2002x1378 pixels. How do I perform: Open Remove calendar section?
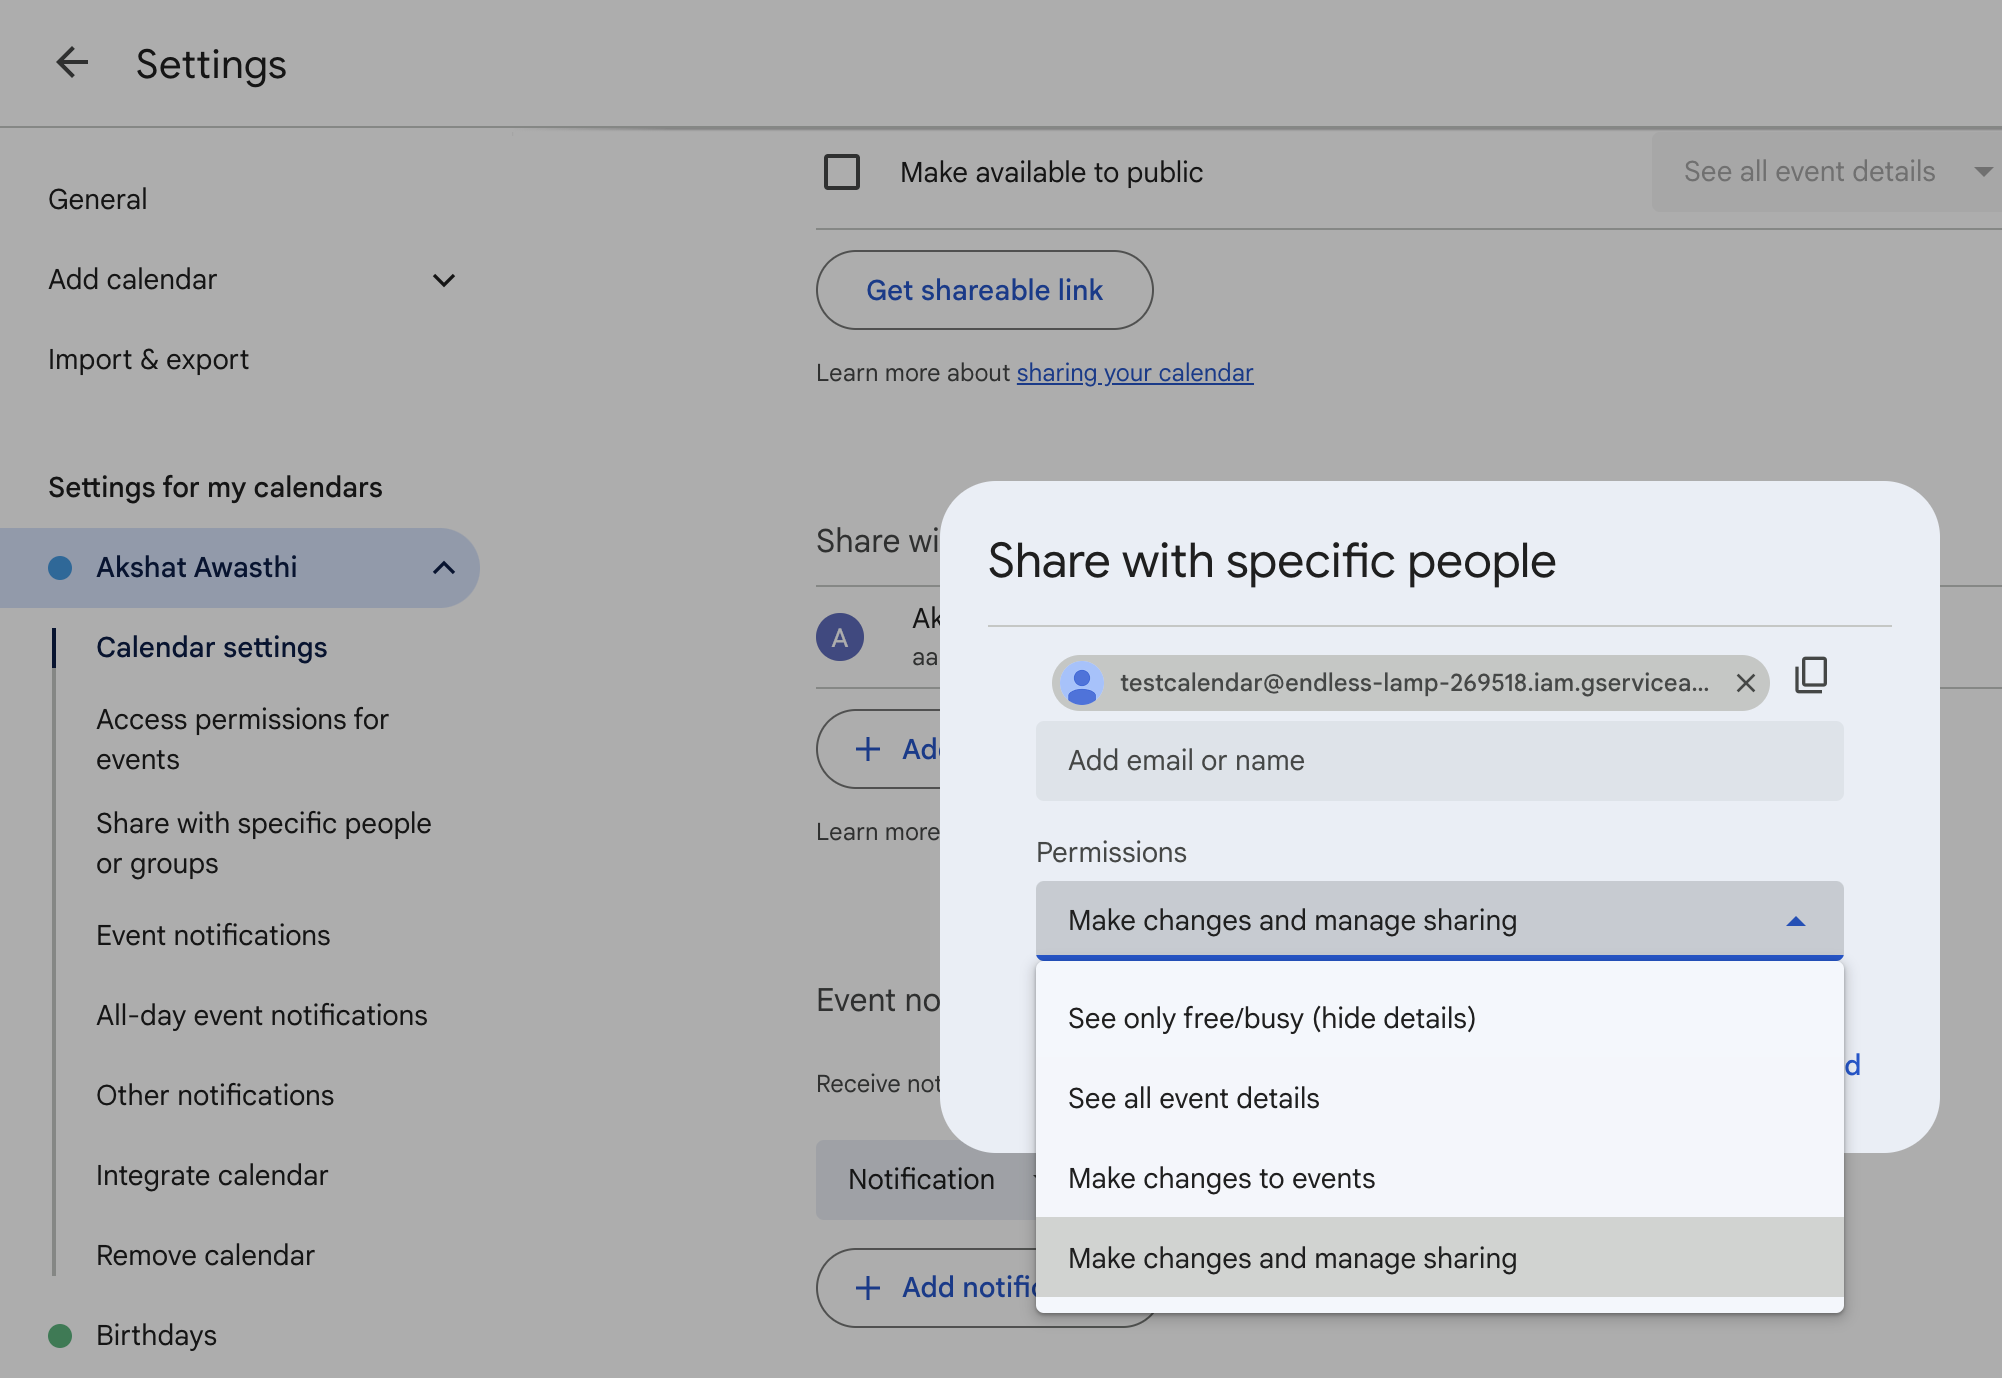click(x=205, y=1256)
